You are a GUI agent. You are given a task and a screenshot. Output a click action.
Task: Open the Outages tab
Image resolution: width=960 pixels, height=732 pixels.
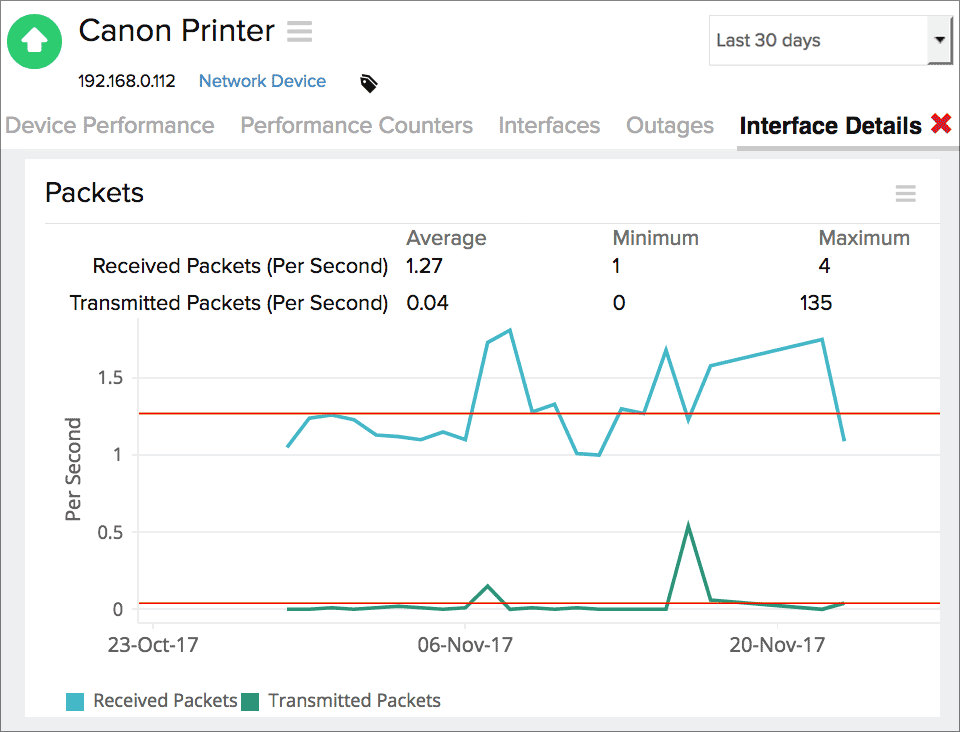tap(669, 125)
